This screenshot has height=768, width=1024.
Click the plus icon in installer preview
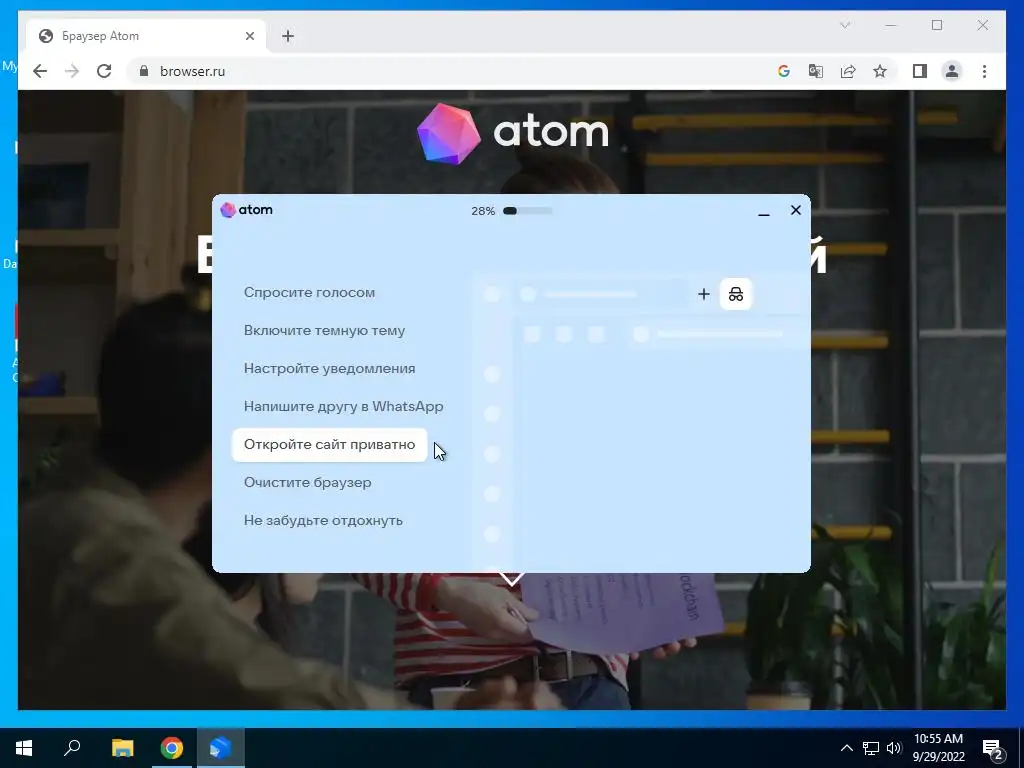703,294
